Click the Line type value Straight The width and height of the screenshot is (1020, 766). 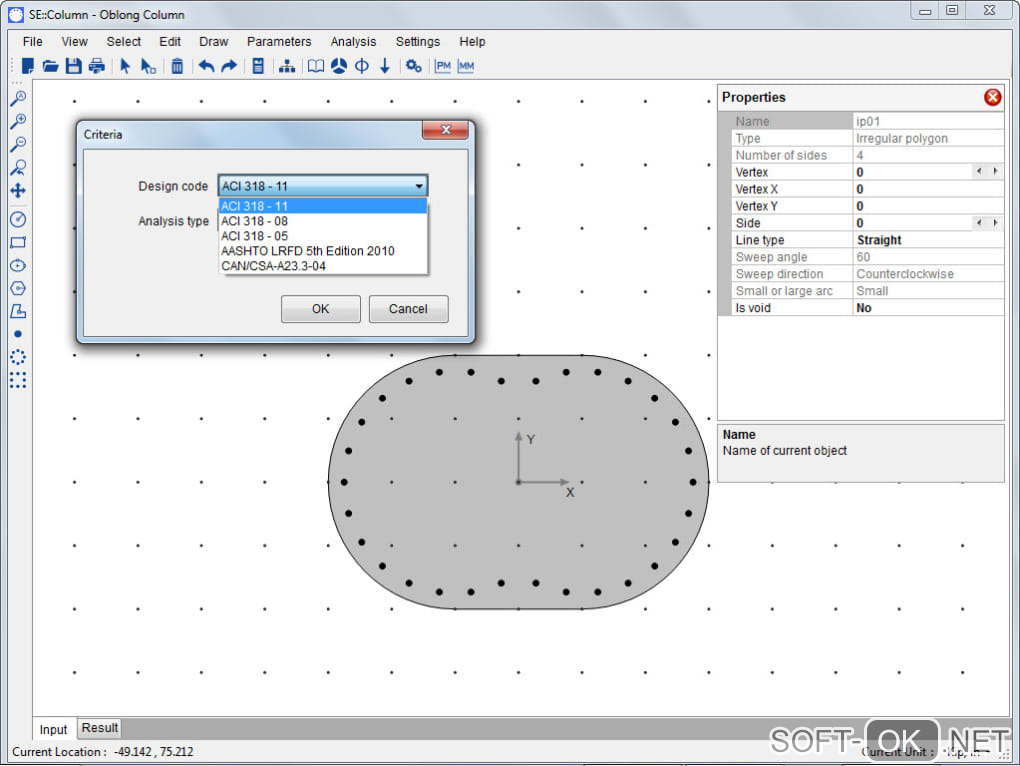879,240
